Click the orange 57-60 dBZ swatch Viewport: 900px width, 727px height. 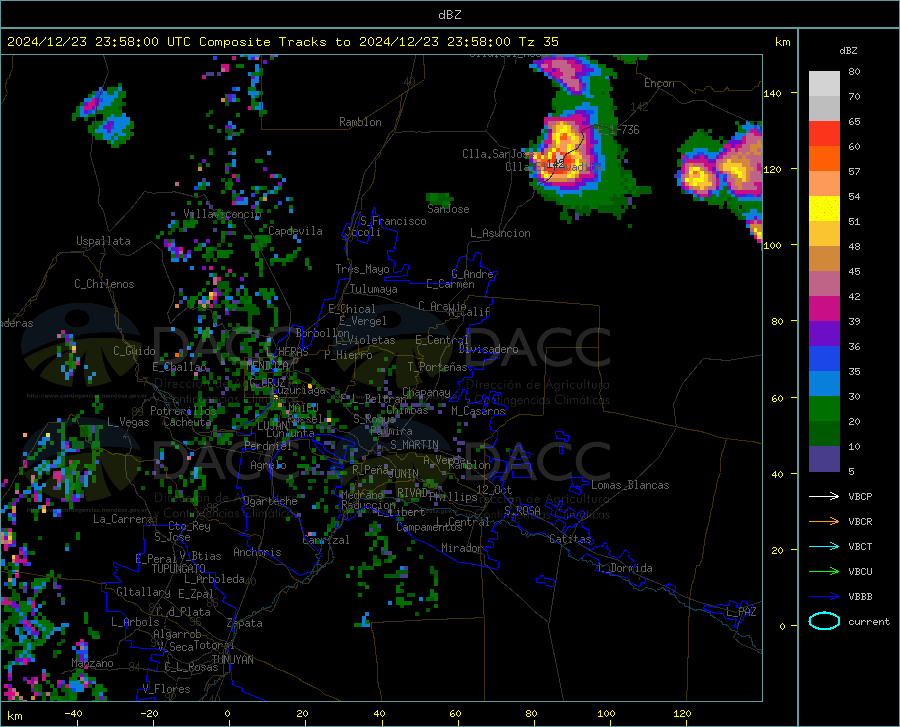tap(824, 159)
